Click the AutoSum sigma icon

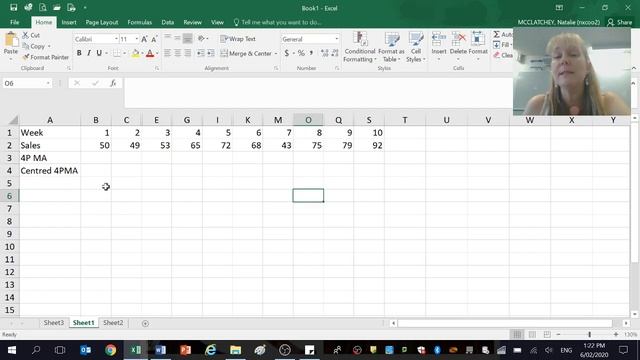[x=496, y=34]
